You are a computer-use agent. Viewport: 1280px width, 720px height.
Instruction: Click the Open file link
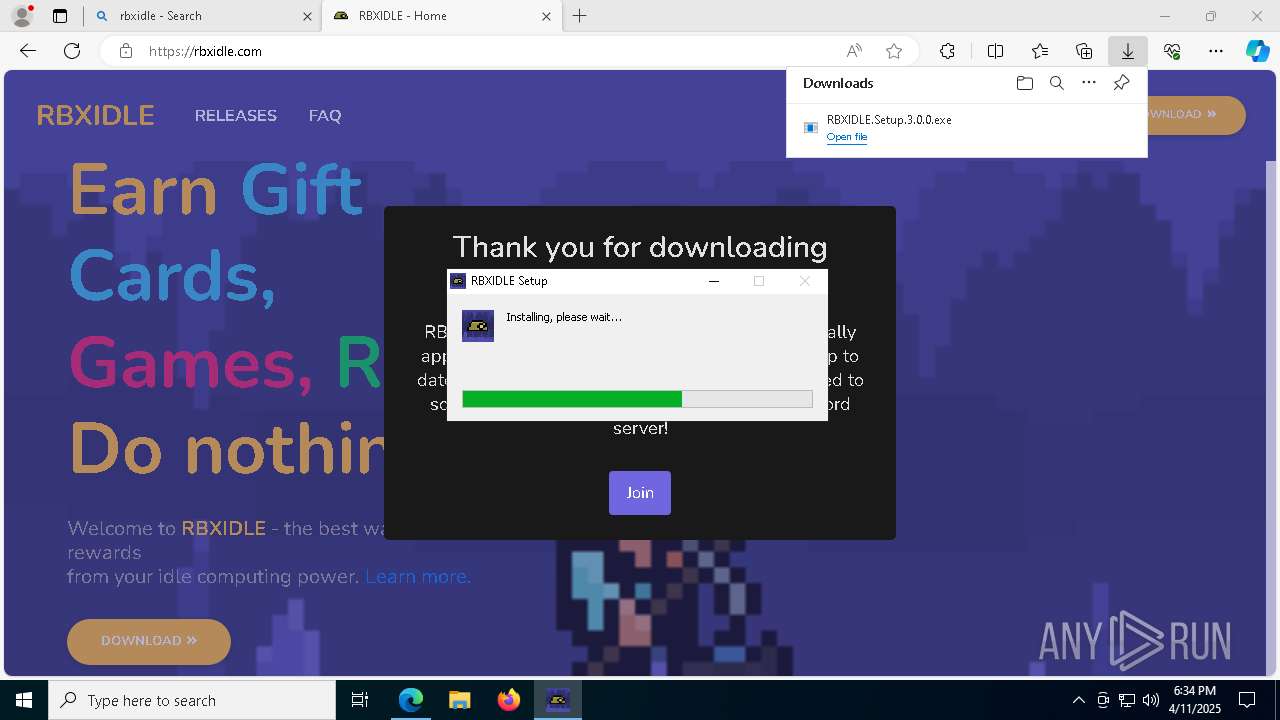pyautogui.click(x=847, y=137)
